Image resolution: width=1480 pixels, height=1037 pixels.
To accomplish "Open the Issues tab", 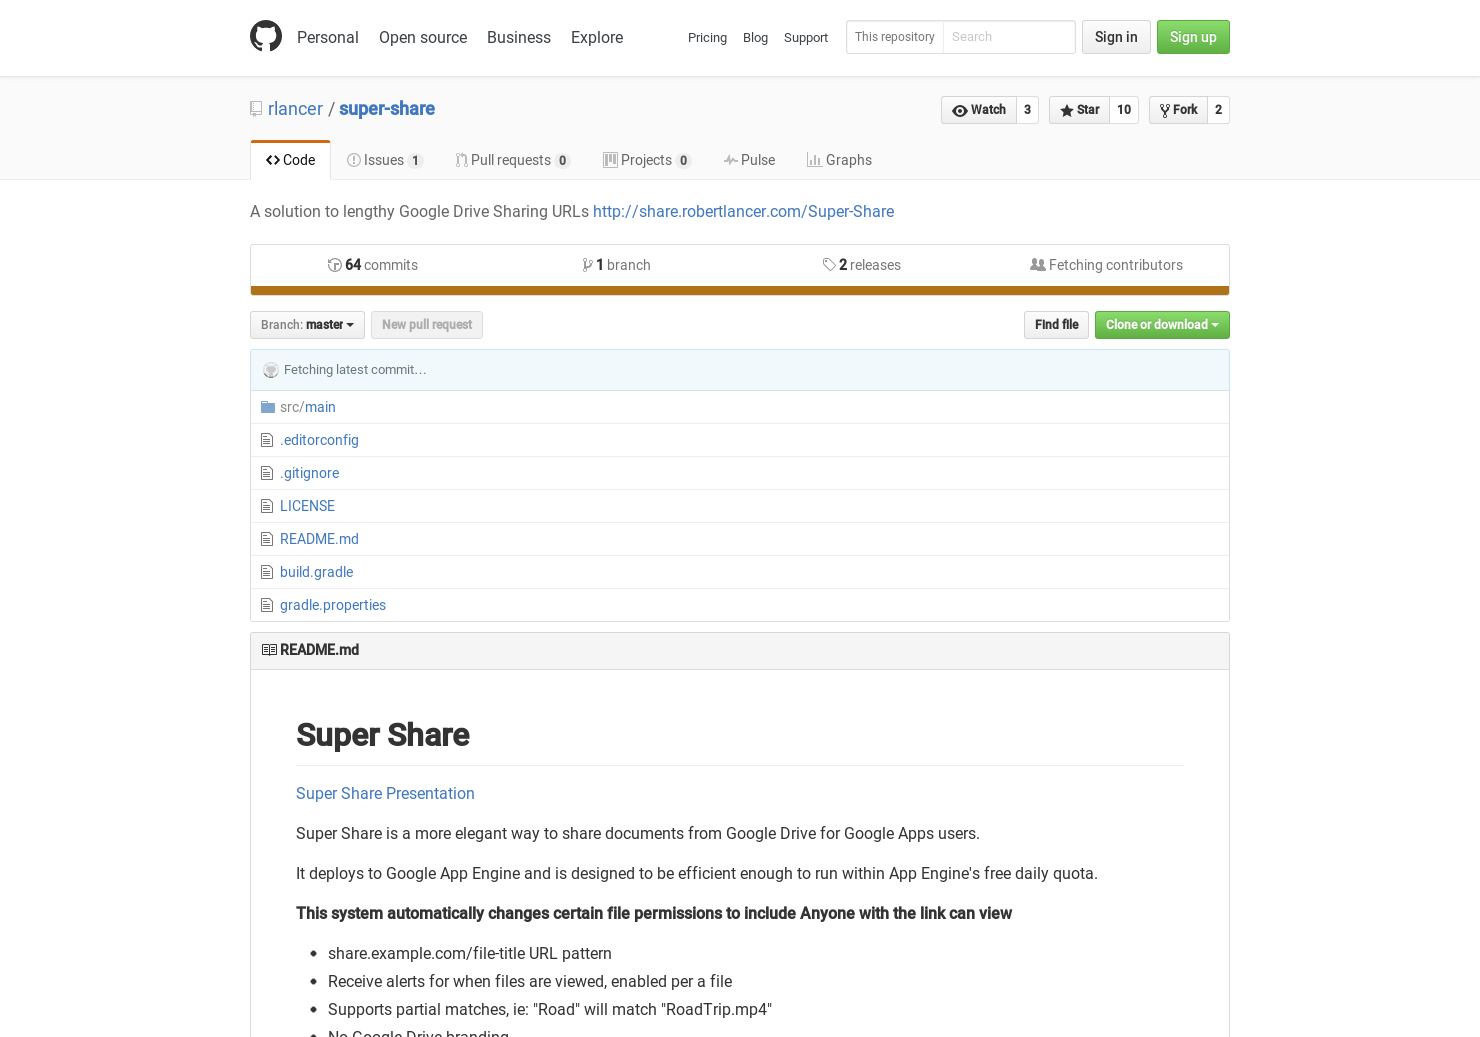I will [385, 160].
